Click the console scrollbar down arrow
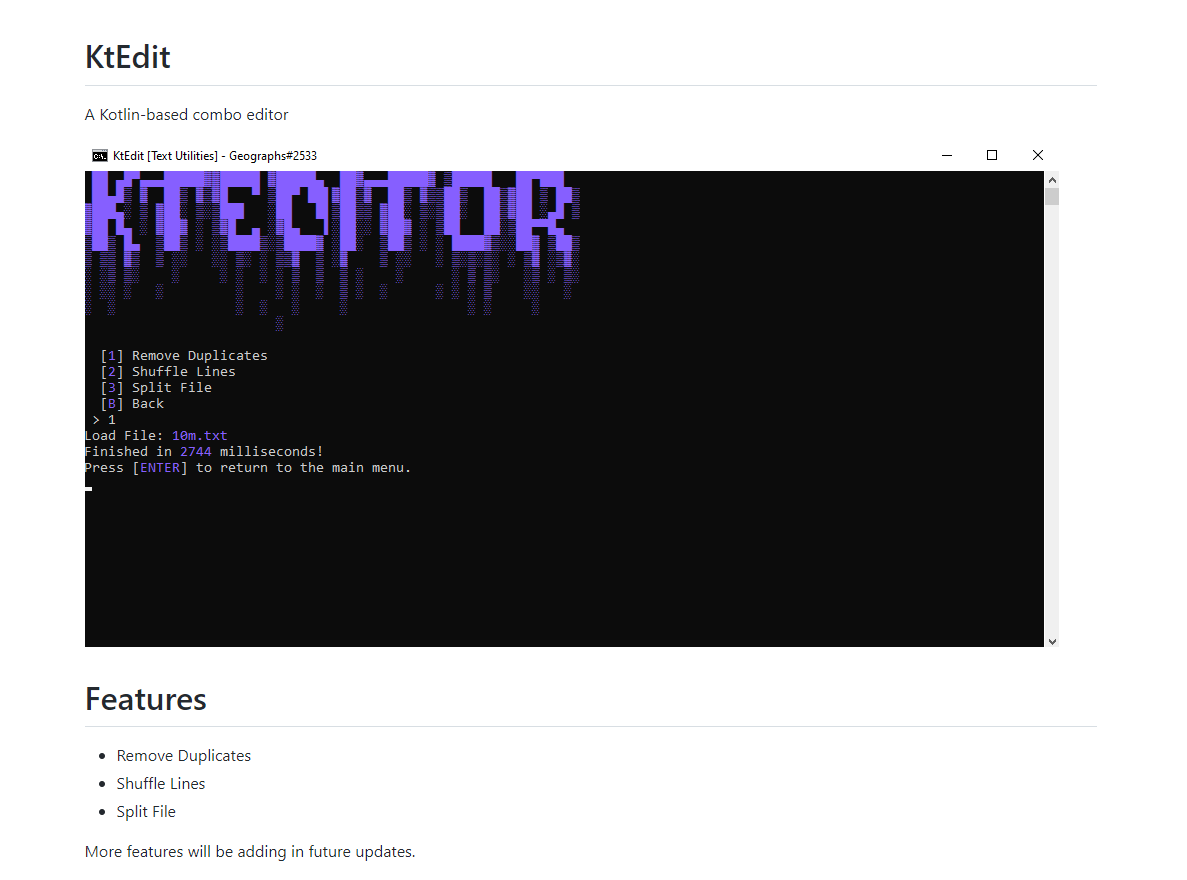Screen dimensions: 1187x880 [x=1051, y=640]
